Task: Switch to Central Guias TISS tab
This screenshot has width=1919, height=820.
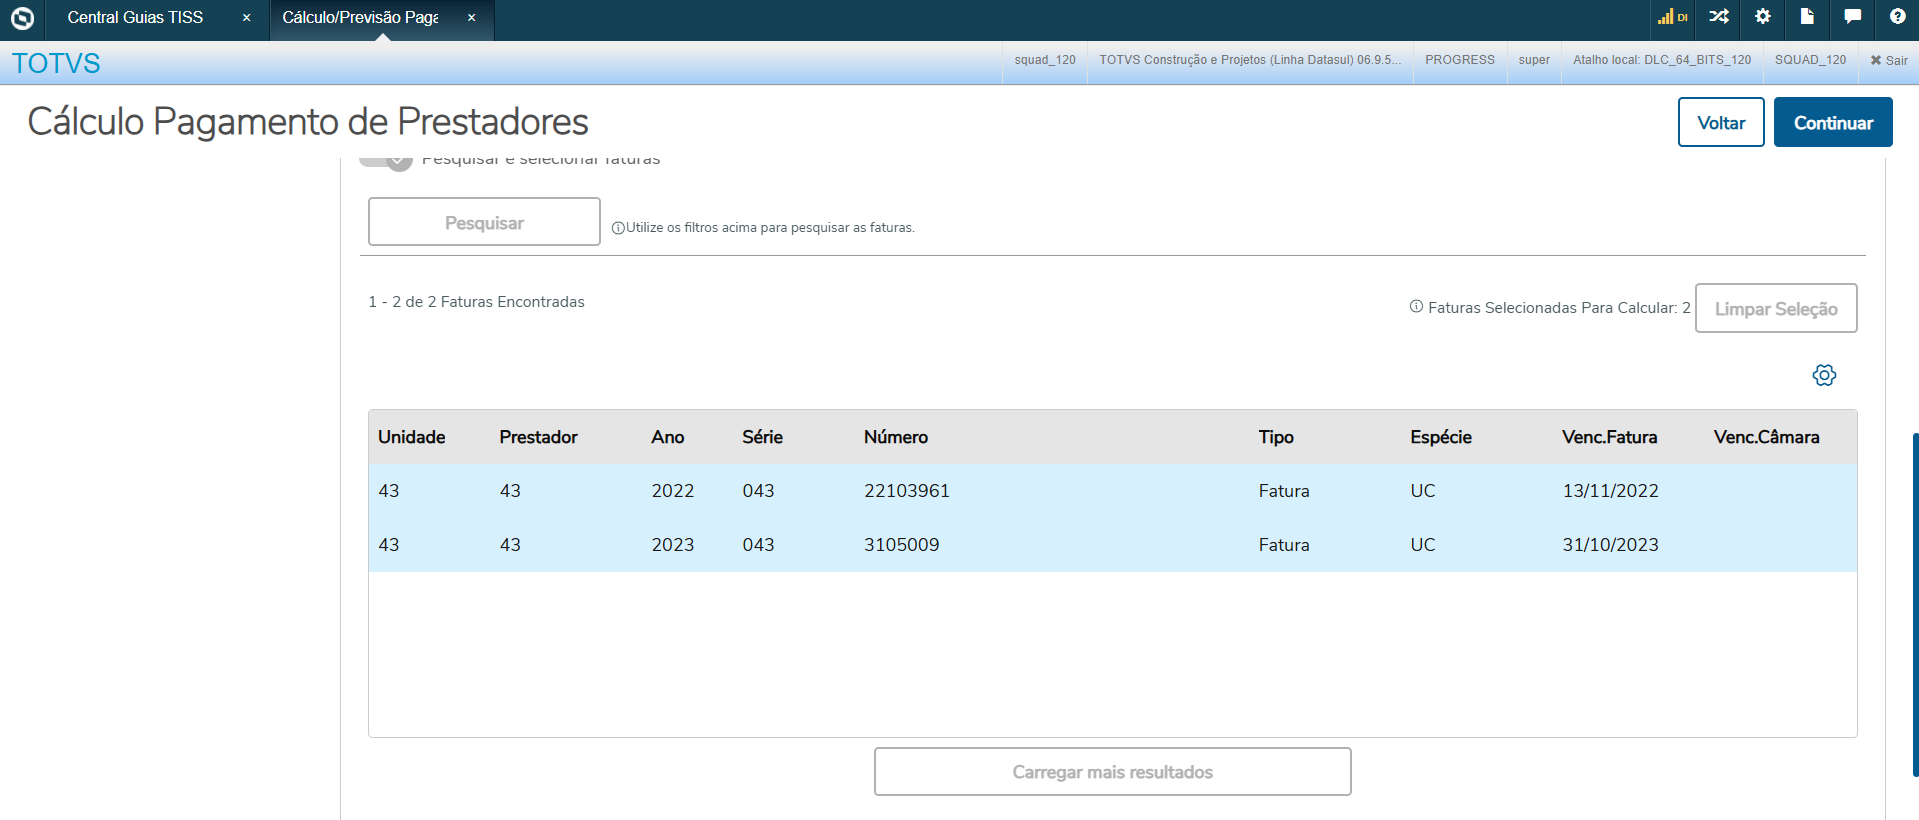Action: tap(135, 18)
